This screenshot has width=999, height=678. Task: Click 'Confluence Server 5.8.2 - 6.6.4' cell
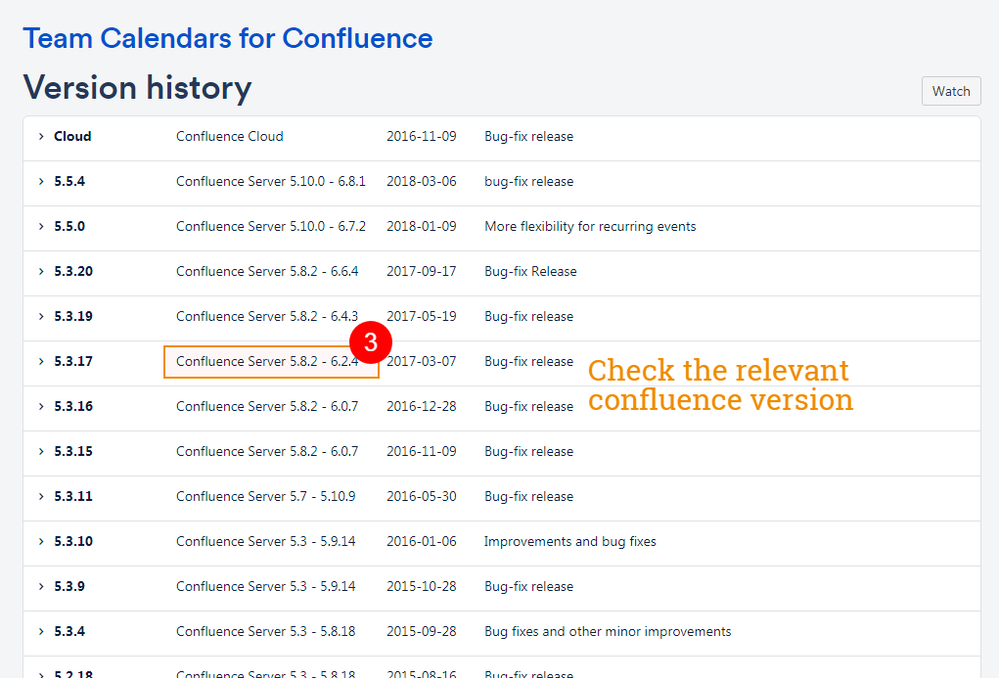[x=267, y=271]
